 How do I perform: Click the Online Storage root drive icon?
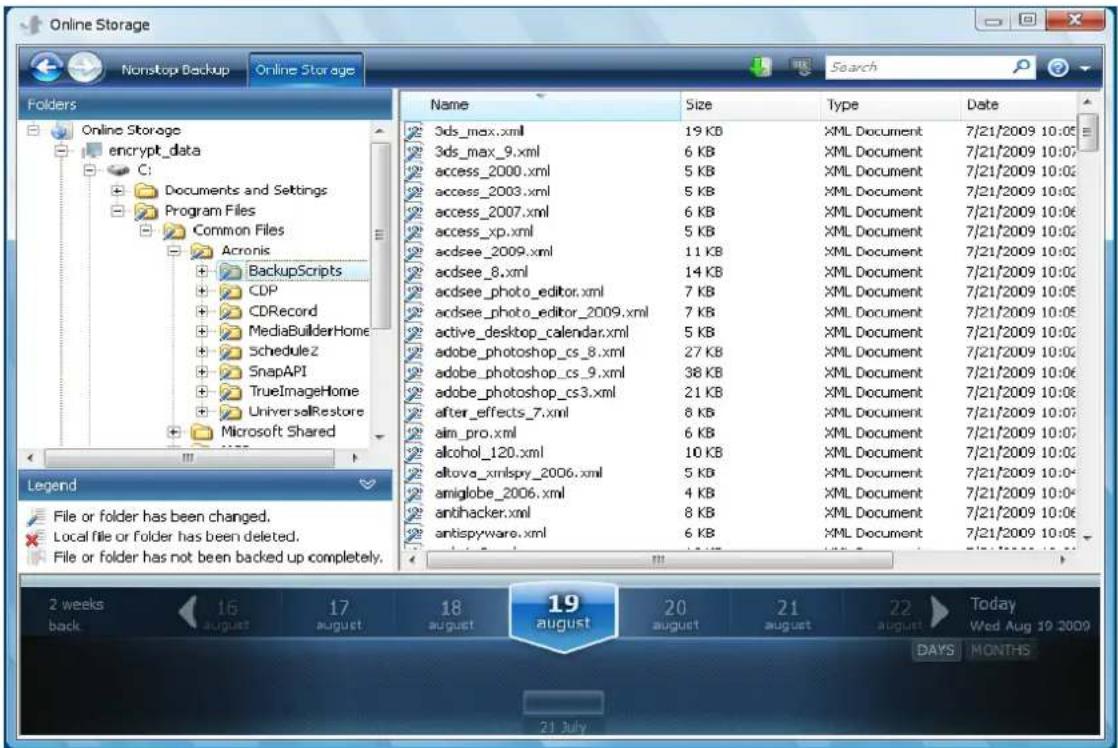[61, 130]
